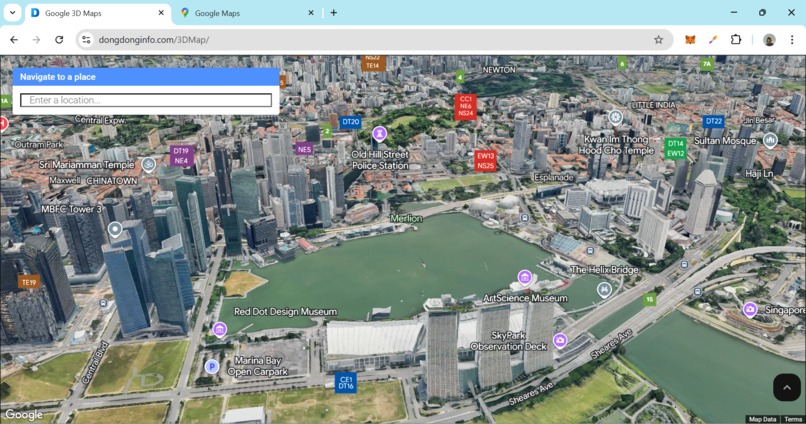Click the Sri Mariamman Temple marker icon
806x424 pixels.
point(149,164)
